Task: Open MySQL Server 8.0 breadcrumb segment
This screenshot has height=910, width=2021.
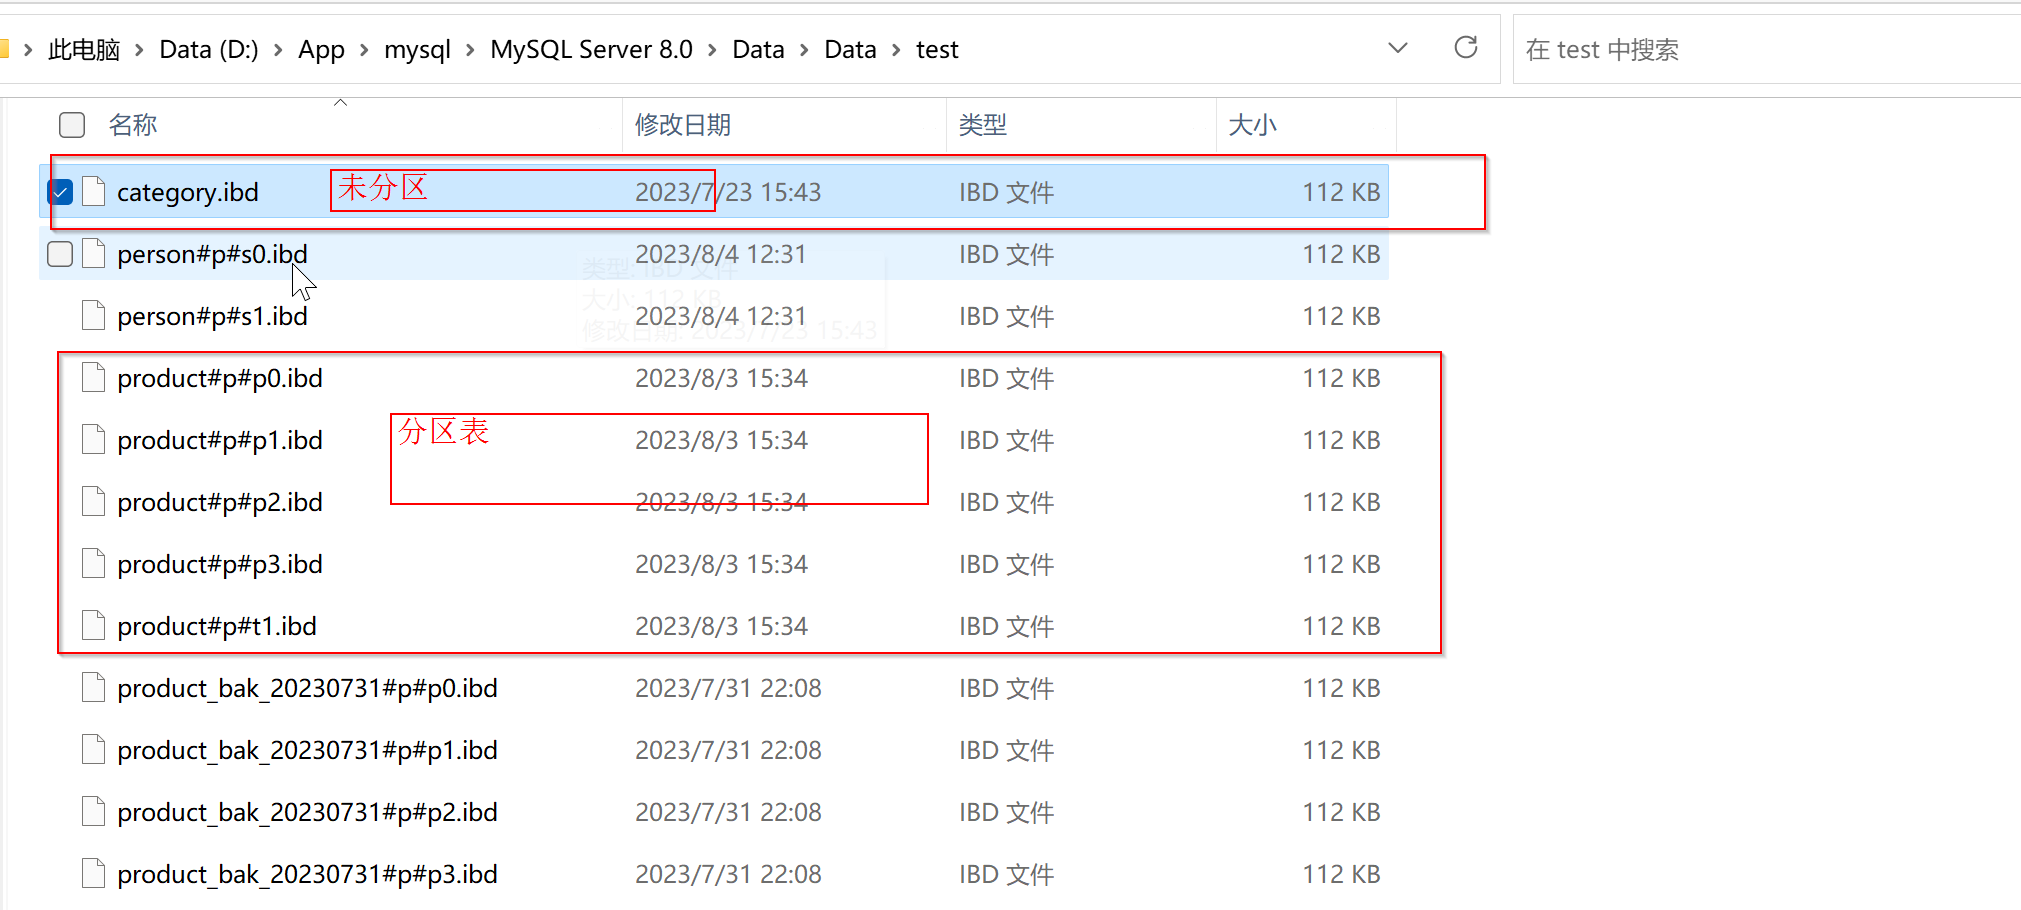Action: coord(591,50)
